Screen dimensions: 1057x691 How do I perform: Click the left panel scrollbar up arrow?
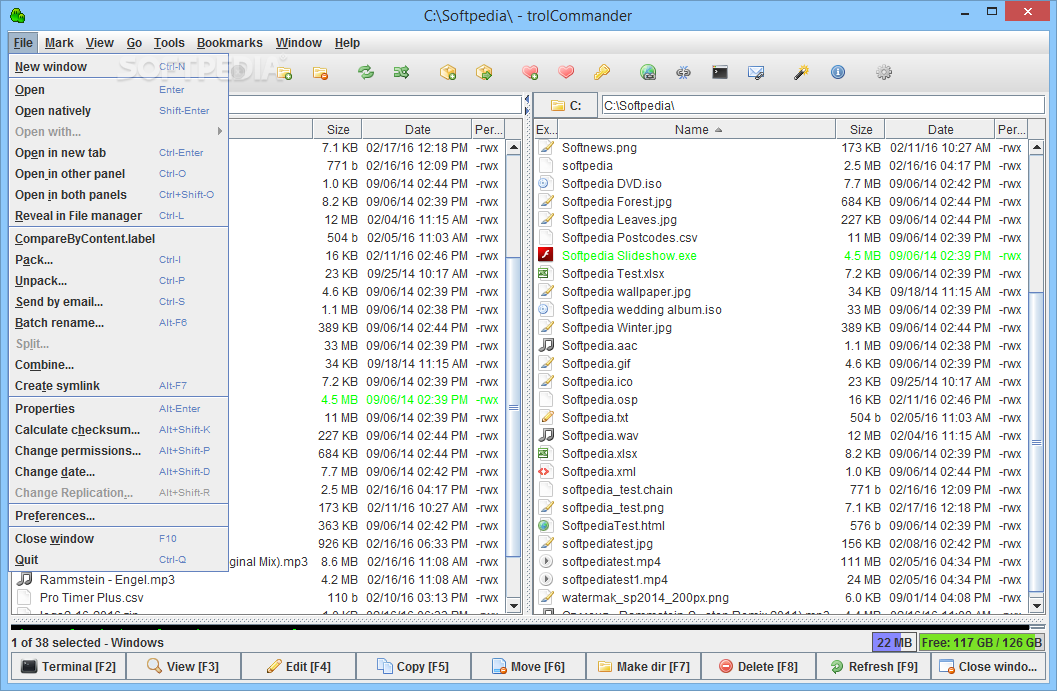tap(514, 148)
